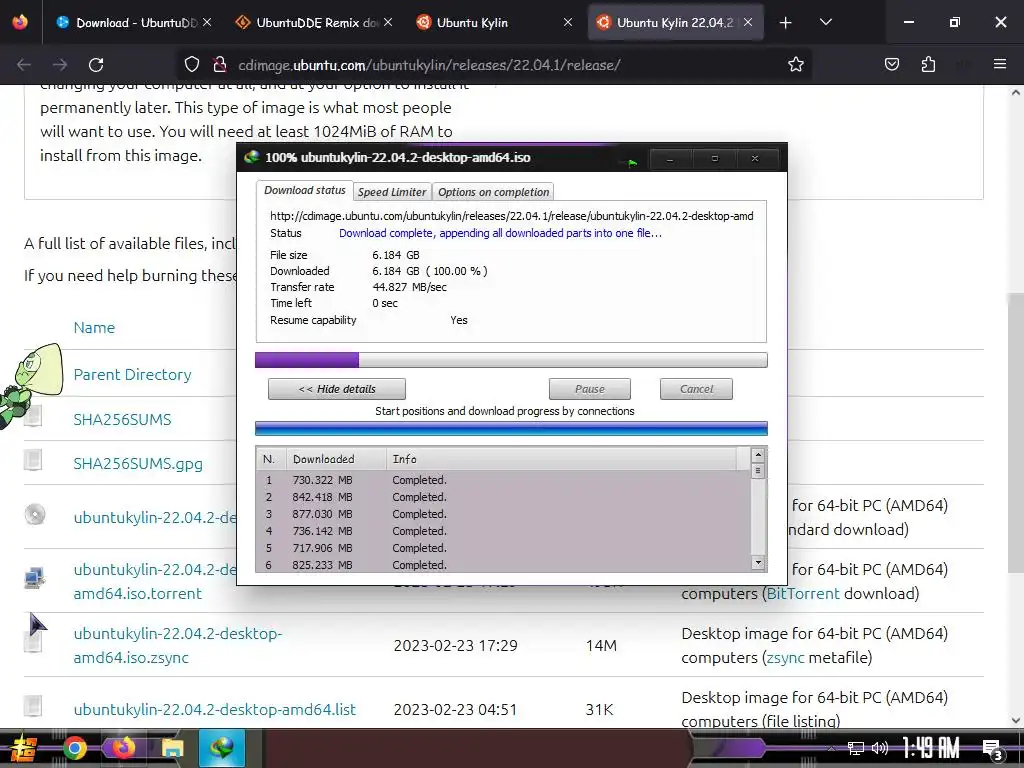This screenshot has width=1024, height=768.
Task: Click the browser address bar URL
Action: [x=429, y=65]
